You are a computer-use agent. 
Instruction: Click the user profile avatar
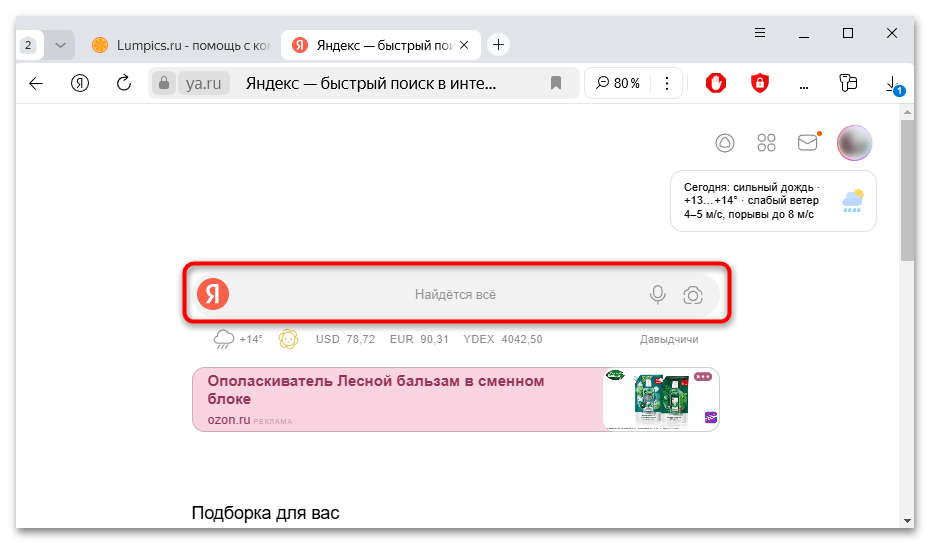[854, 143]
